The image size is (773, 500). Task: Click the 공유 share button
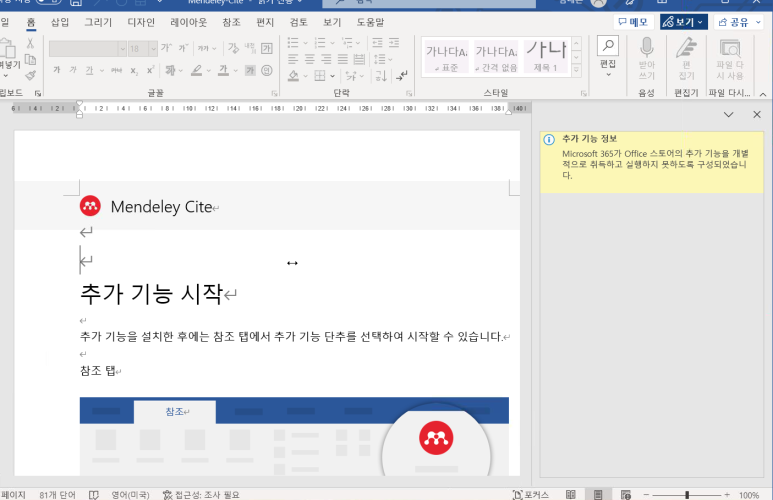pos(738,22)
